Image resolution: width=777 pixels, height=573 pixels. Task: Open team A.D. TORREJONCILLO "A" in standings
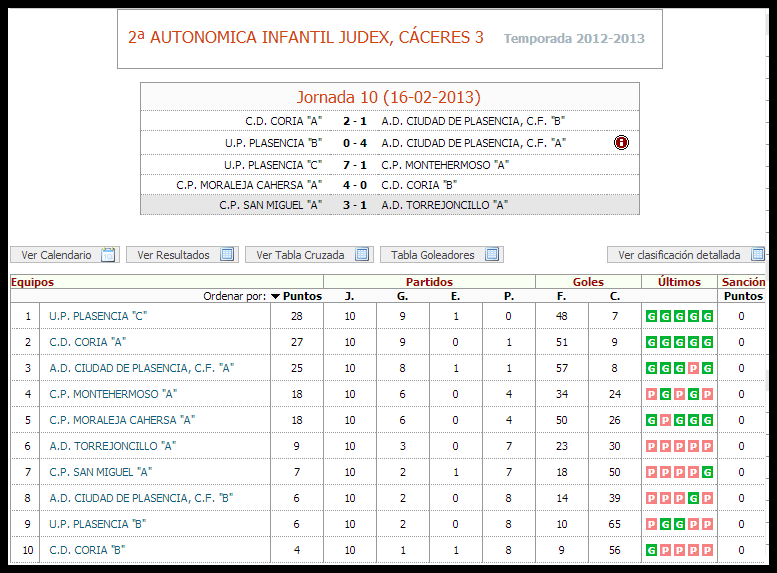pos(112,446)
